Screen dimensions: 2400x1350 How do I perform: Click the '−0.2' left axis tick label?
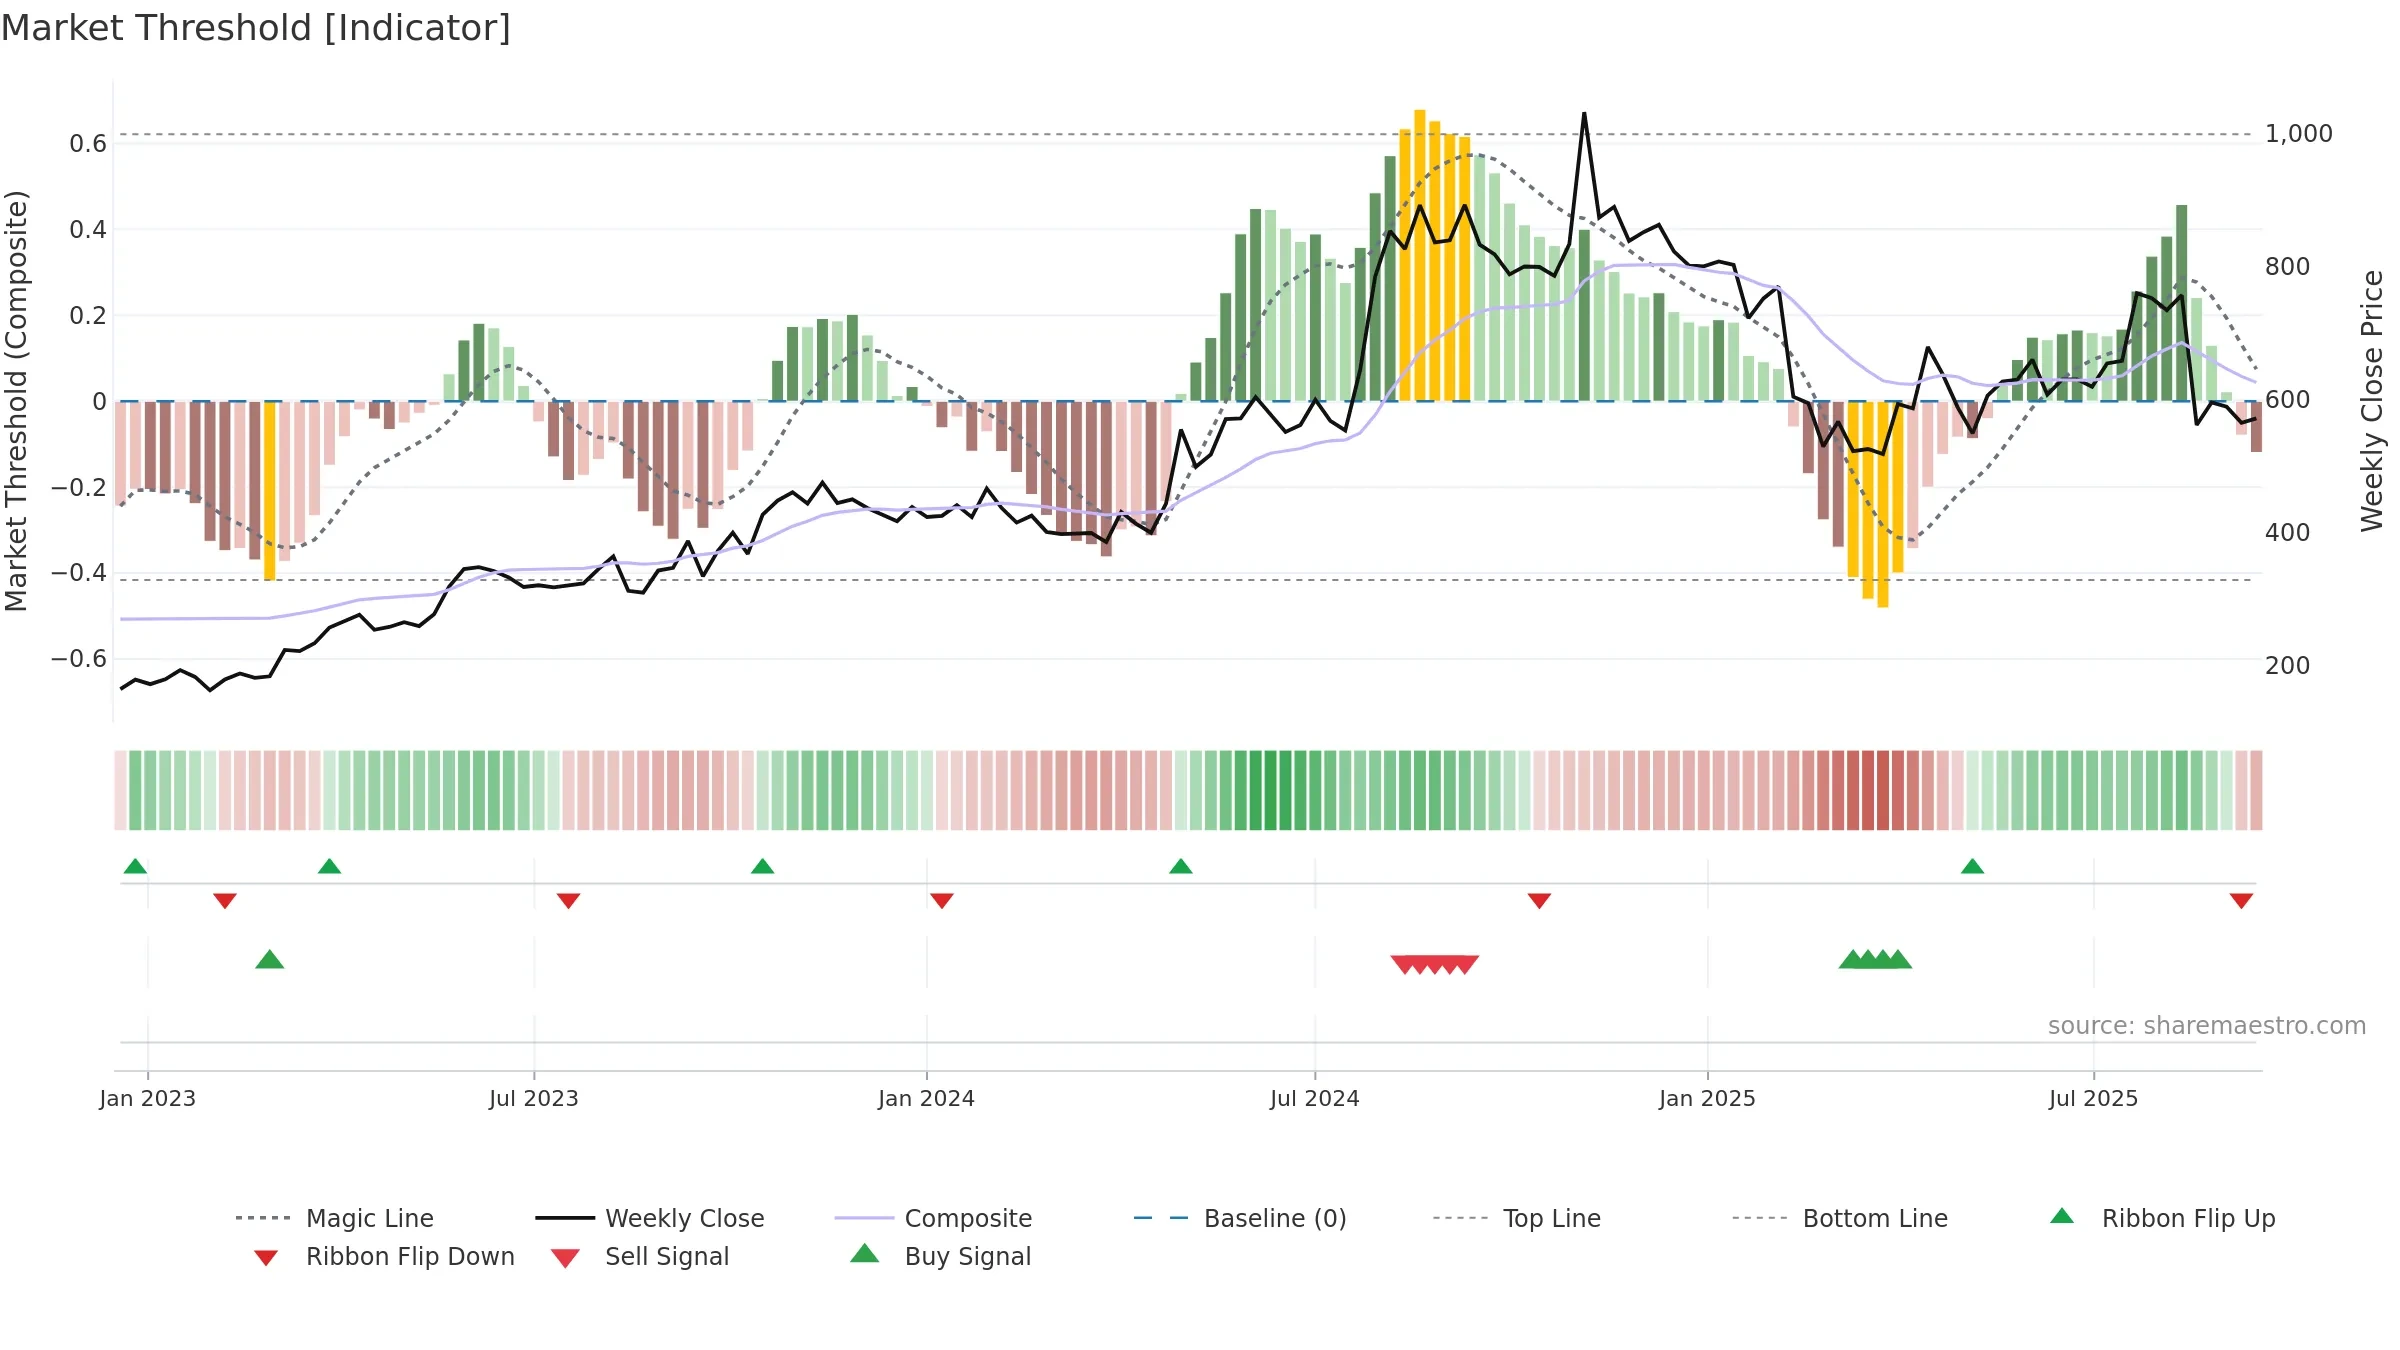click(x=79, y=487)
